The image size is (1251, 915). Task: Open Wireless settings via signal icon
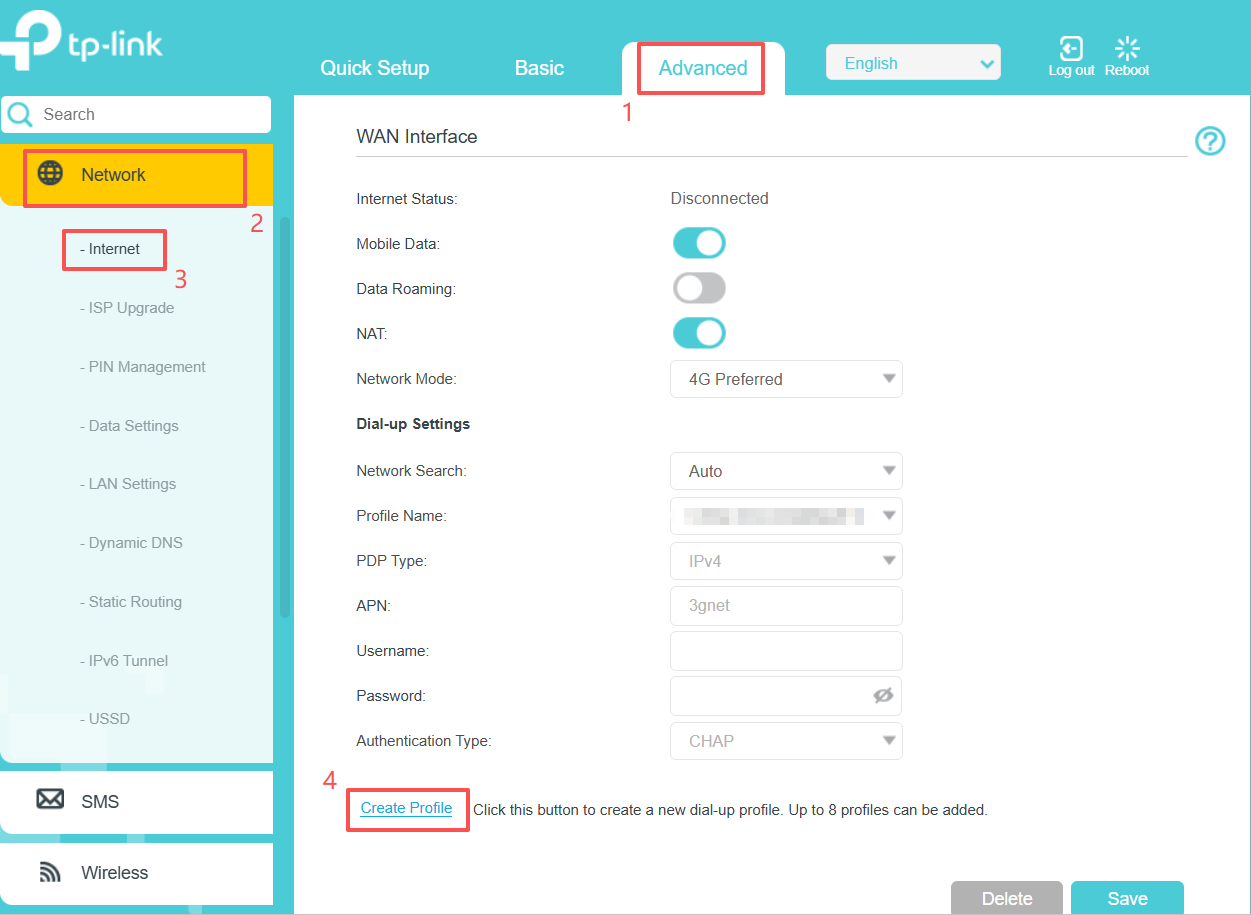pyautogui.click(x=50, y=871)
